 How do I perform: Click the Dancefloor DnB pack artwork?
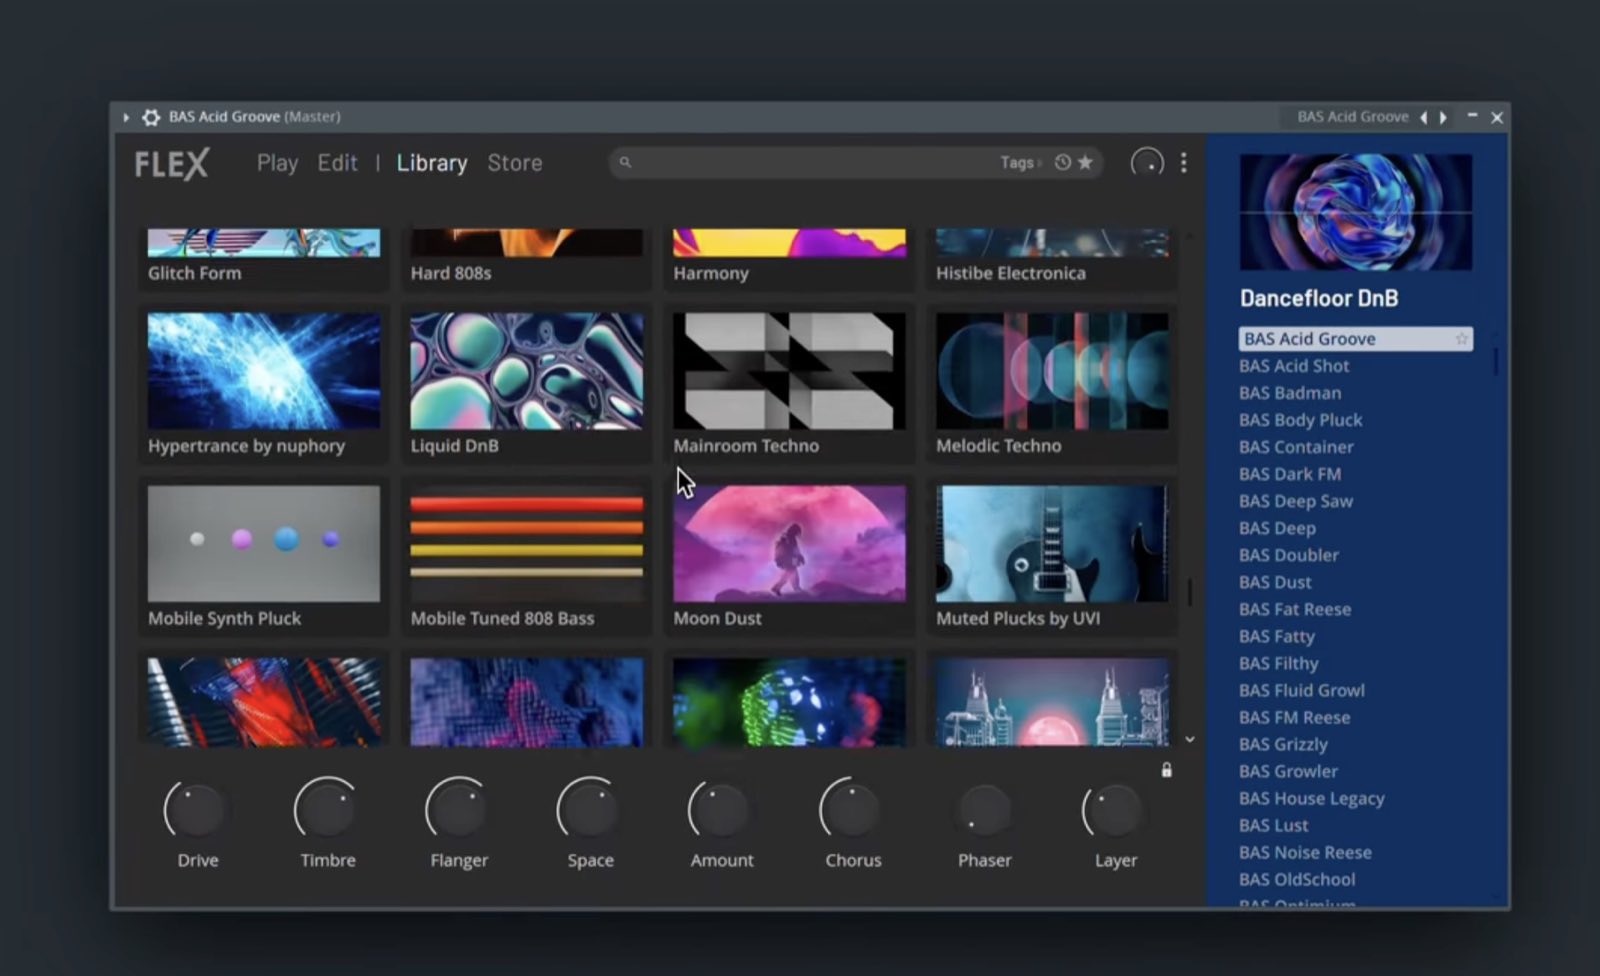[x=1356, y=212]
